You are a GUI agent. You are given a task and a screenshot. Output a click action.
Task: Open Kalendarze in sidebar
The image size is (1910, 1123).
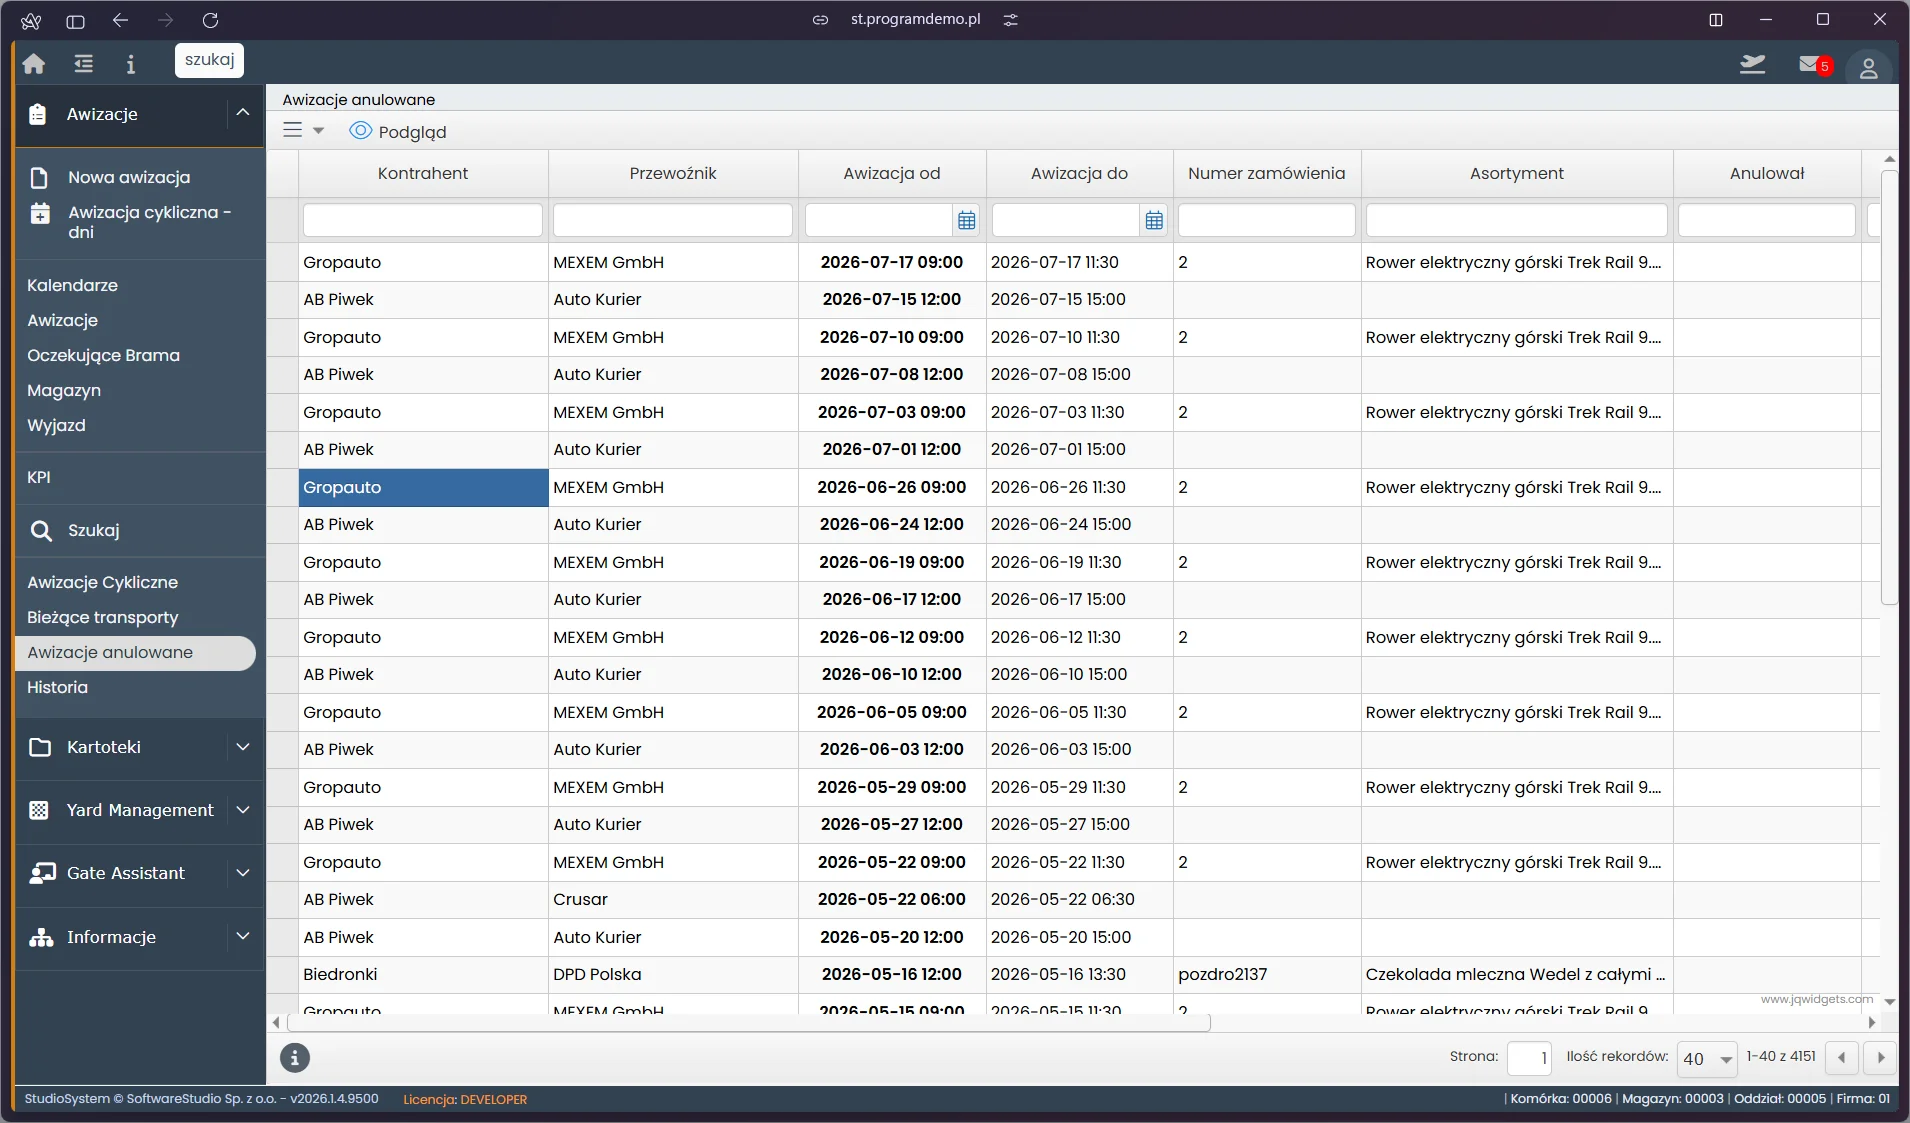coord(72,285)
